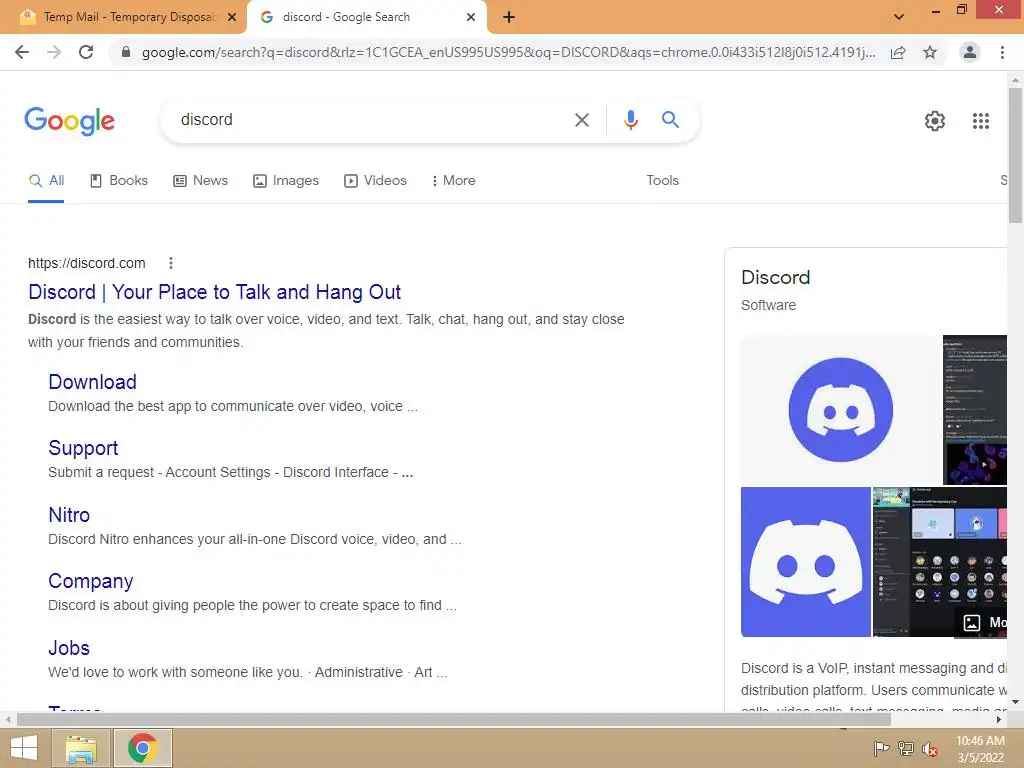Click the horizontal scrollbar thumb
Image resolution: width=1024 pixels, height=768 pixels.
pyautogui.click(x=454, y=720)
